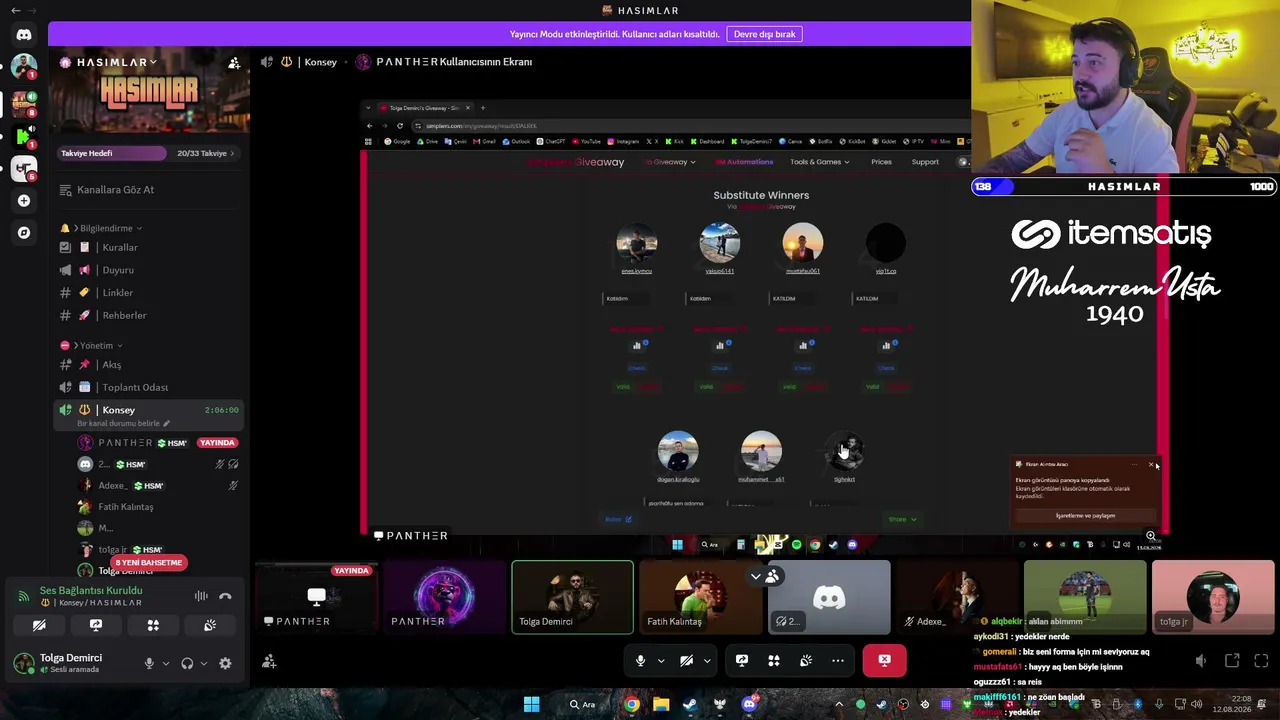Open the Discover servers compass icon
1280x720 pixels.
(24, 232)
